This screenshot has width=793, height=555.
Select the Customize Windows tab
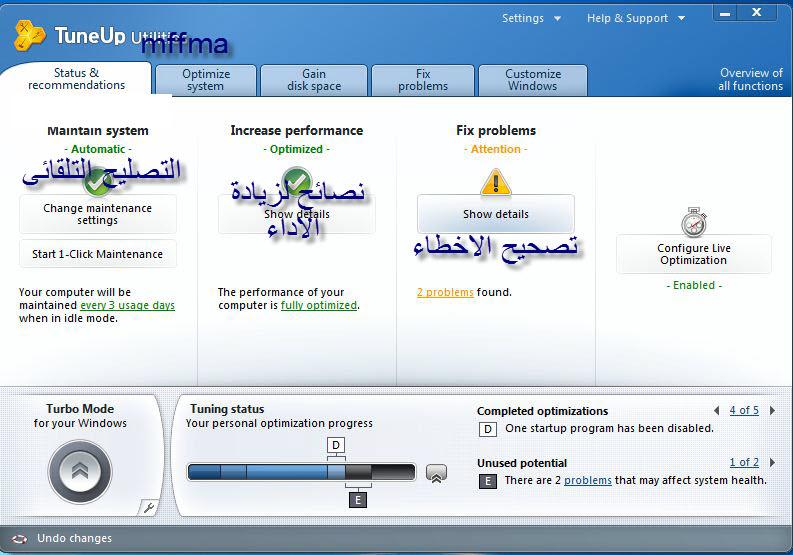coord(533,80)
